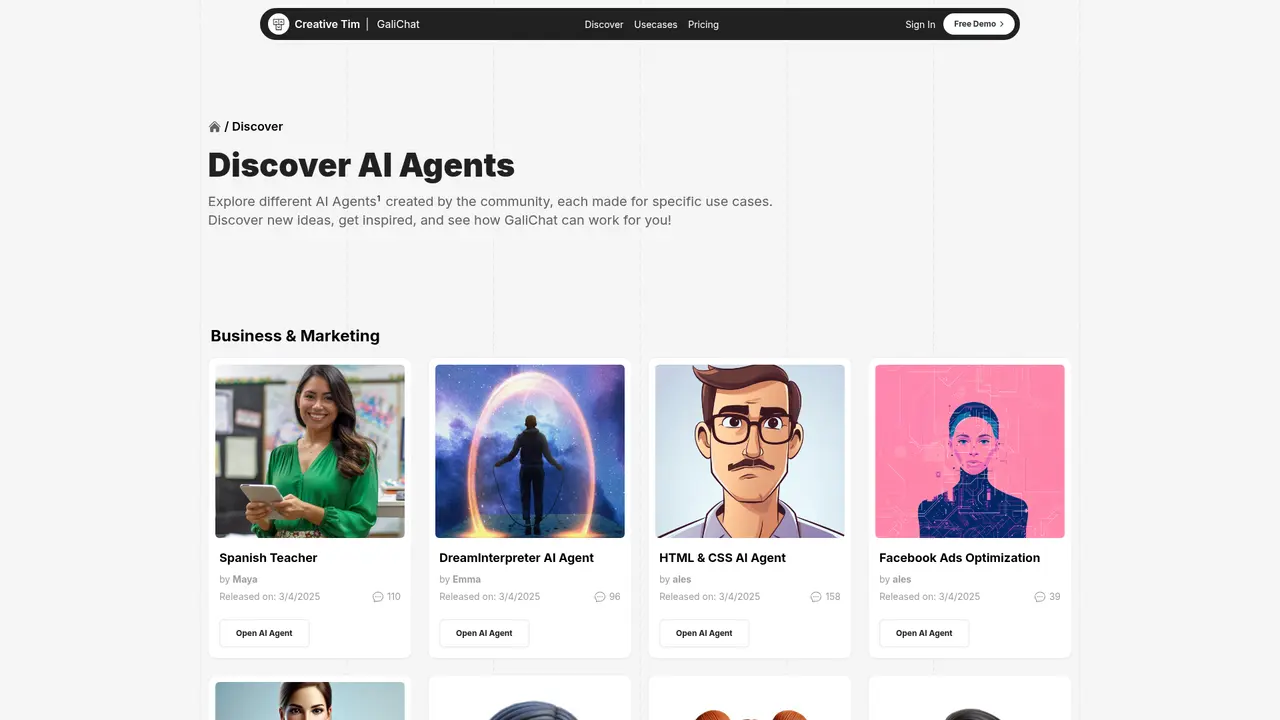Click the HTML & CSS cartoon thumbnail
1280x720 pixels.
tap(750, 451)
